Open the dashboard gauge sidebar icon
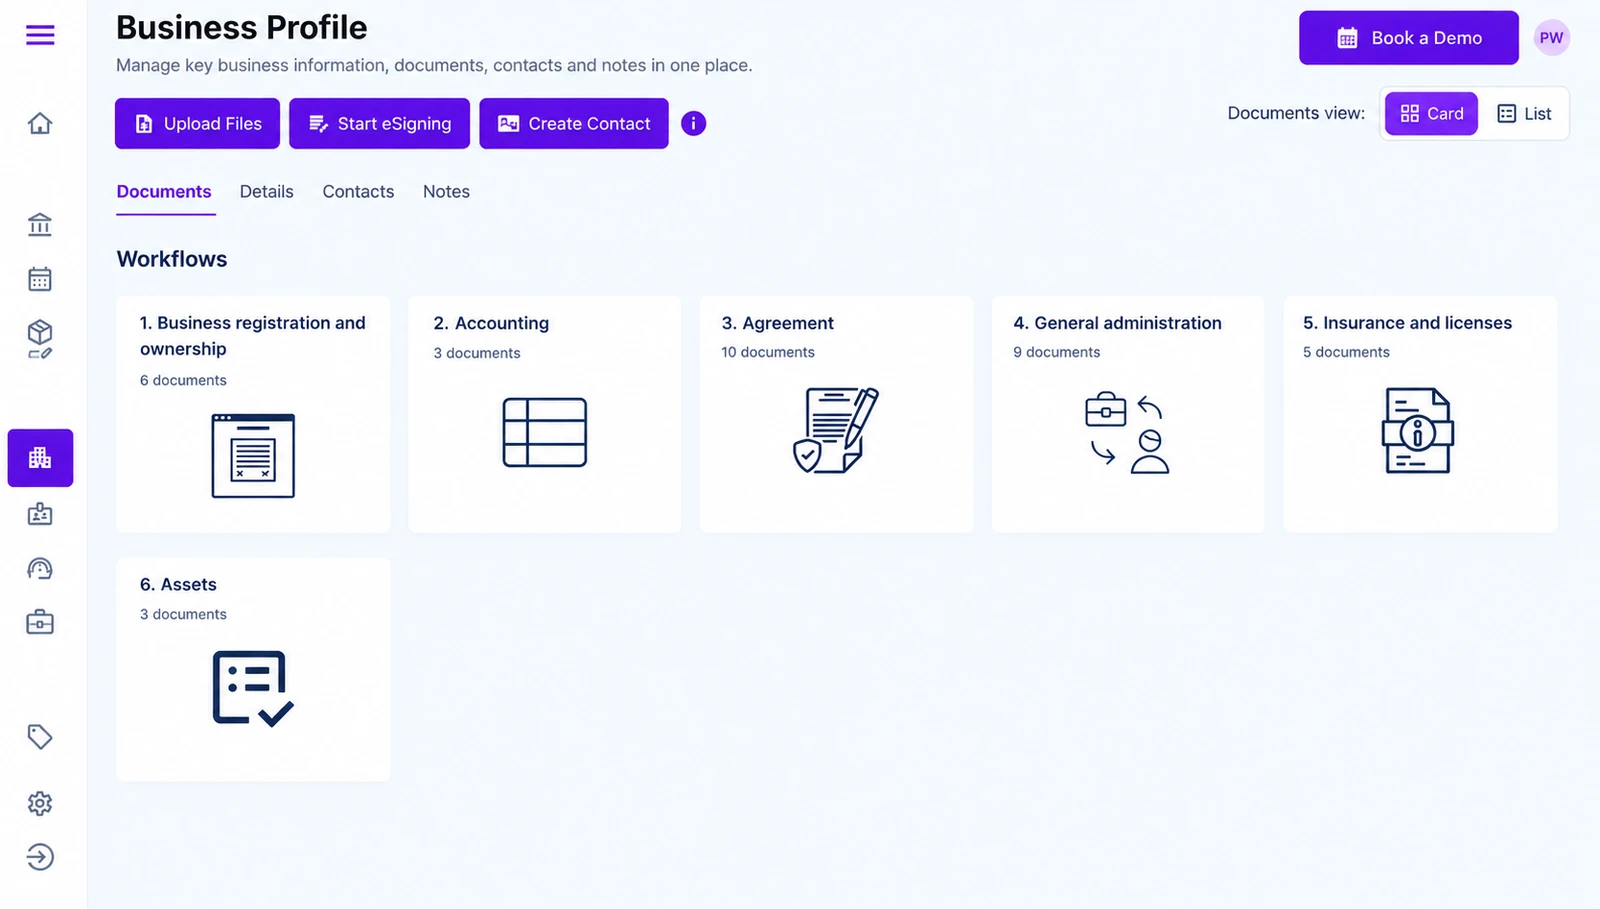 tap(40, 569)
